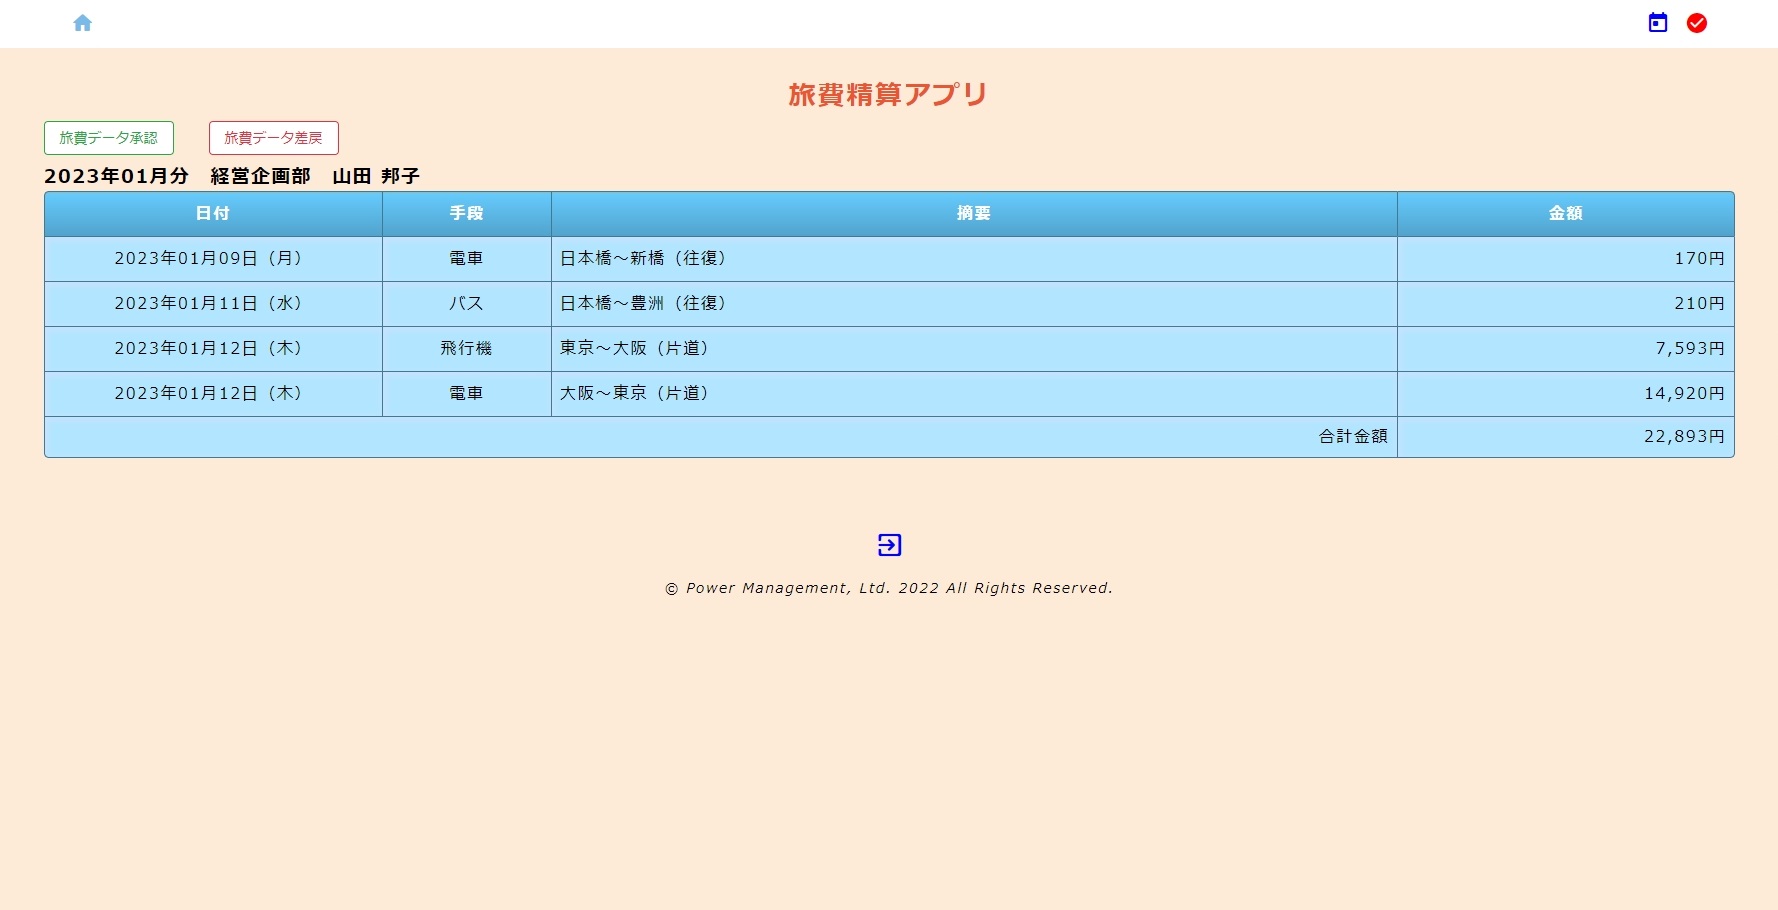Go to the home icon

tap(83, 23)
